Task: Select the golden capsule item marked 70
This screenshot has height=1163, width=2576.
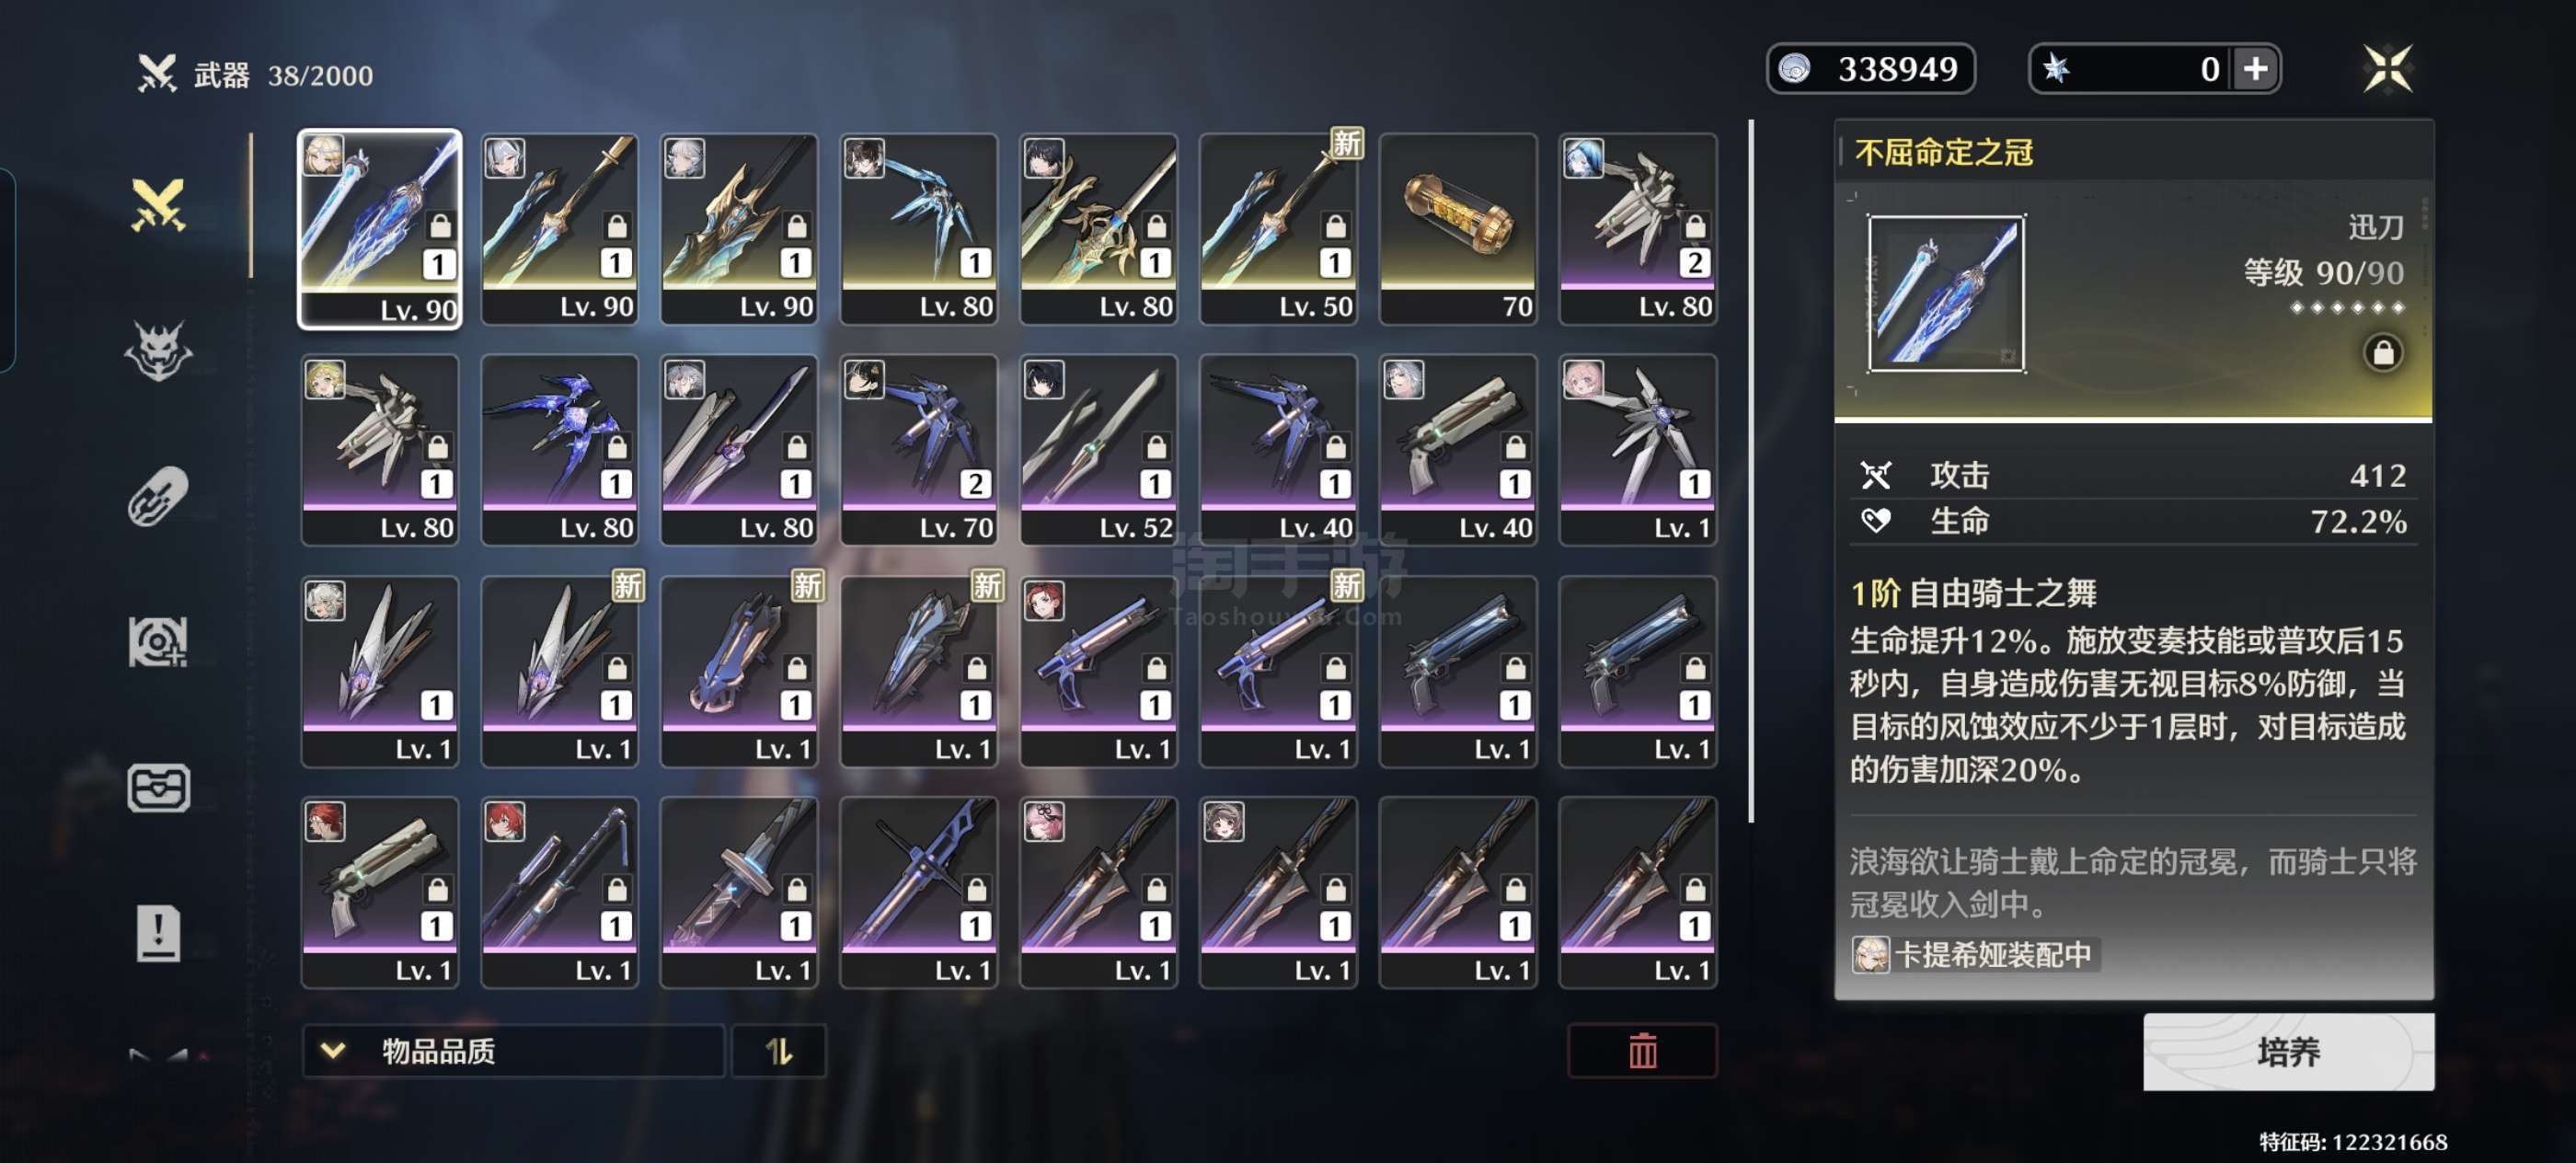Action: click(x=1457, y=228)
